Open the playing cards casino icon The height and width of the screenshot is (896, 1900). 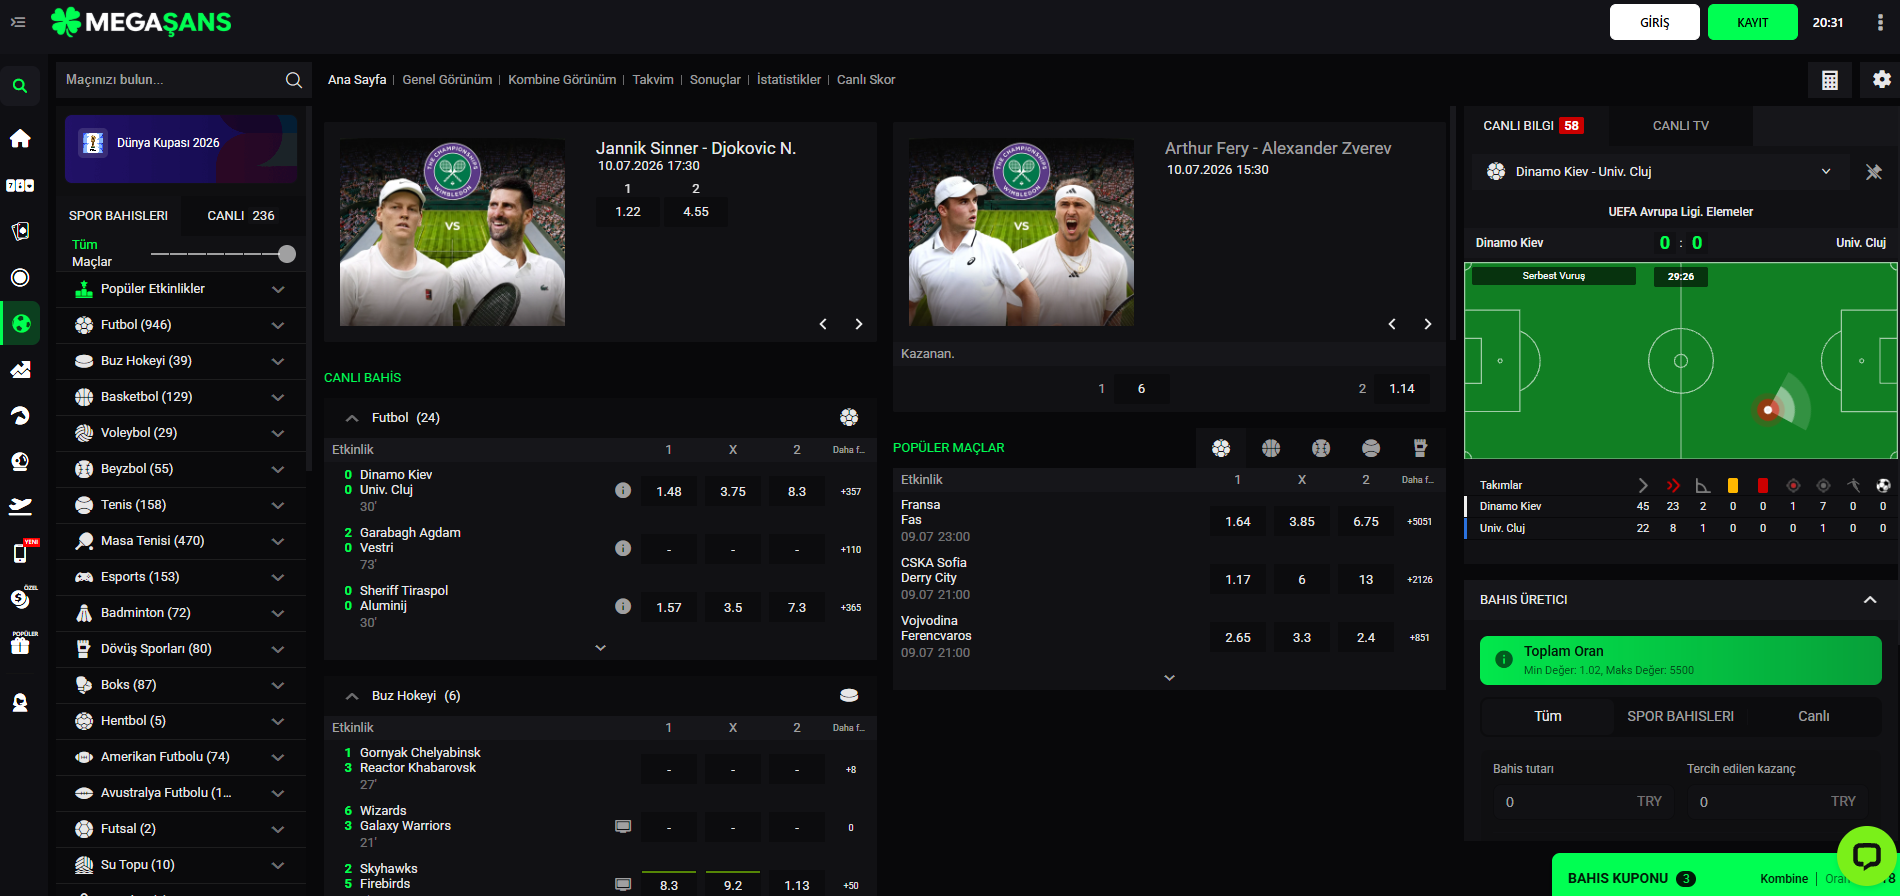coord(20,231)
